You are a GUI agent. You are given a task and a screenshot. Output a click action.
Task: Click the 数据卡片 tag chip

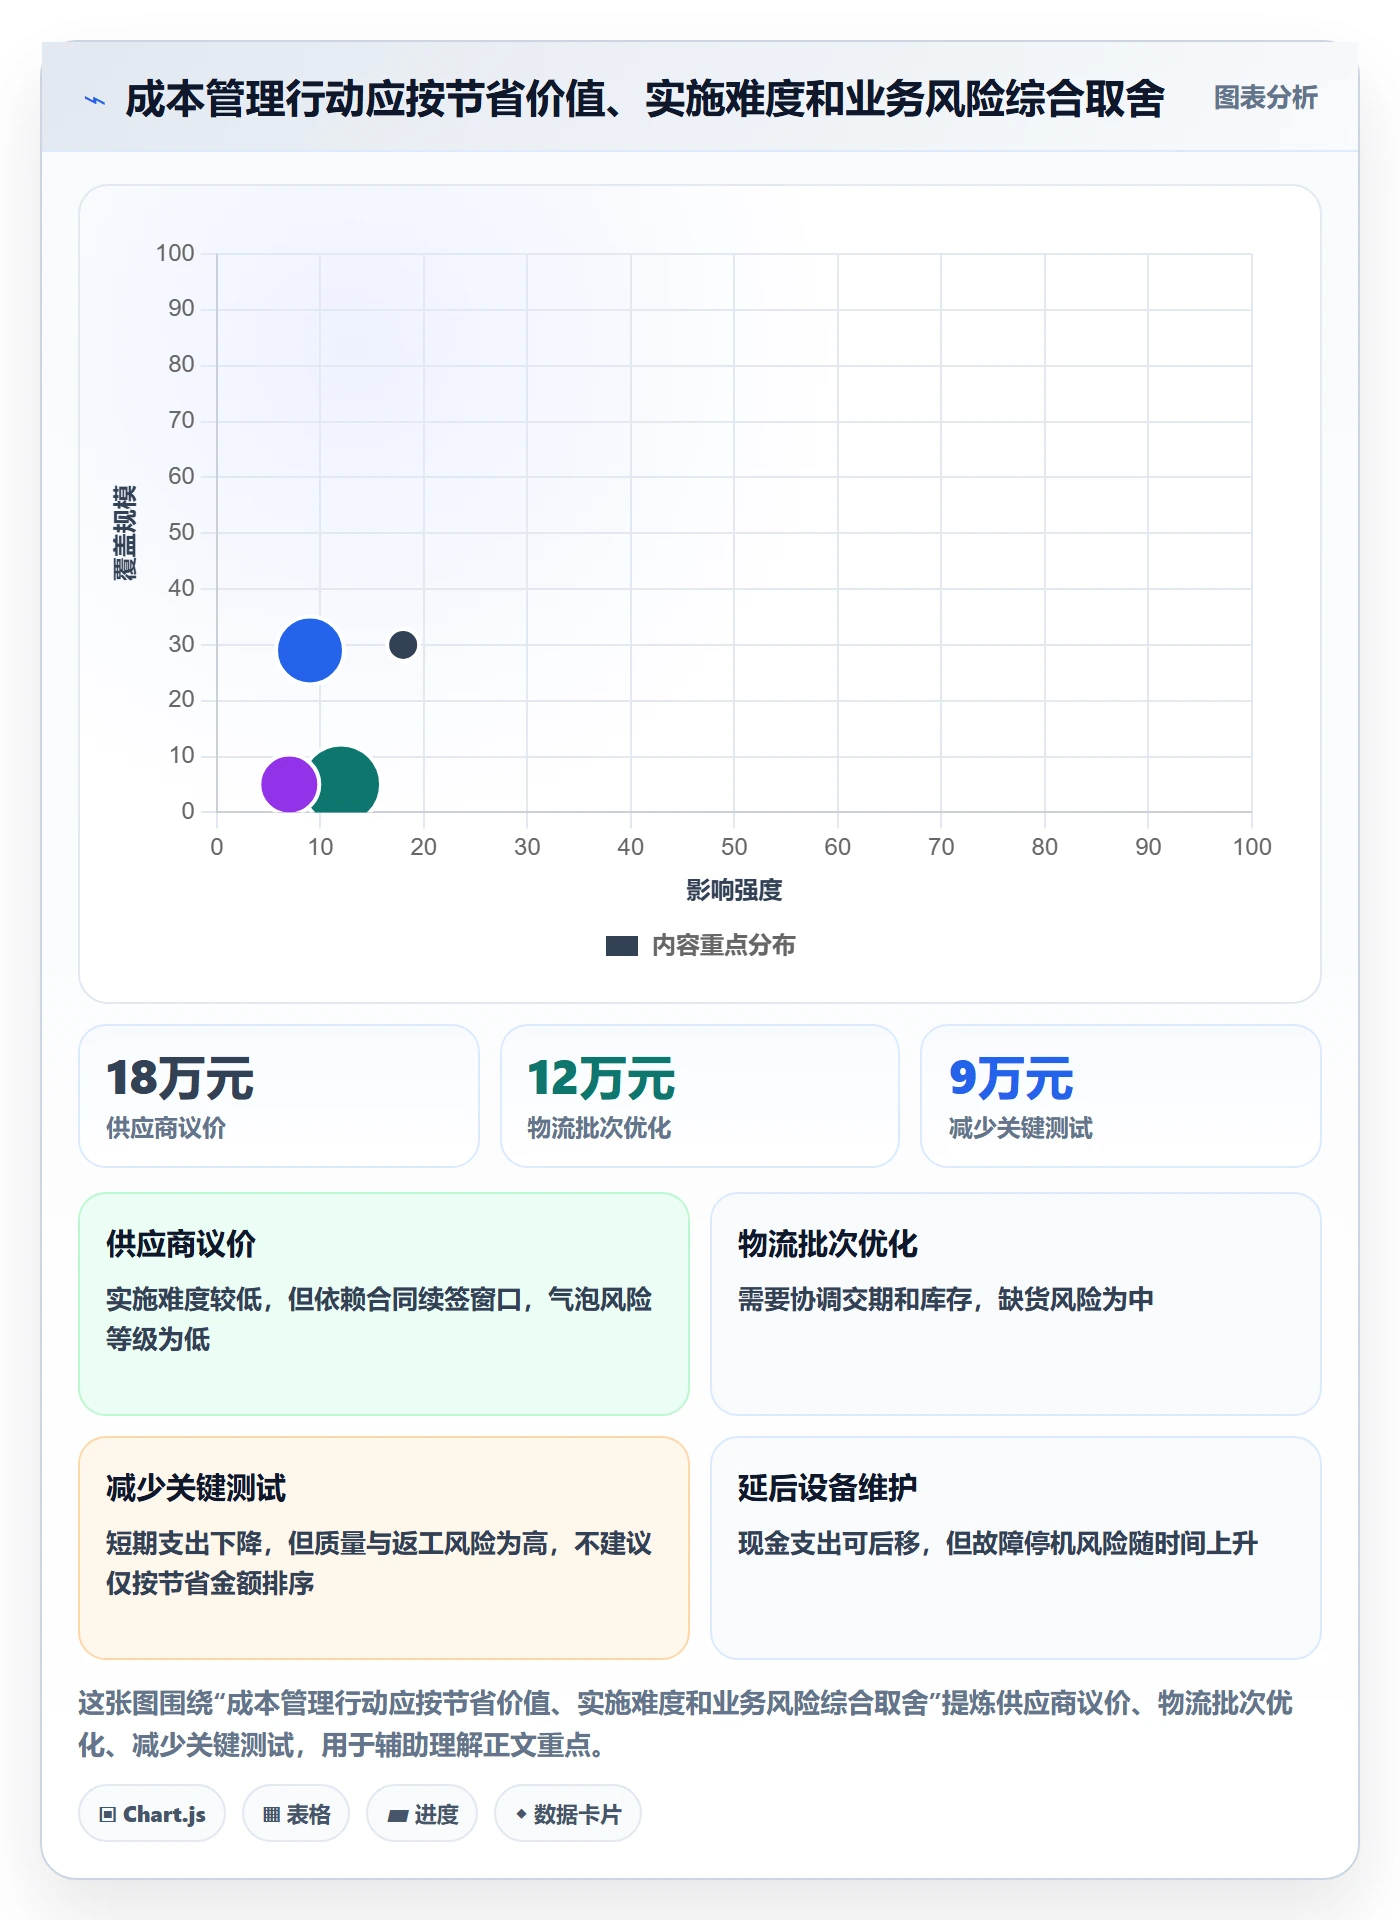point(568,1814)
